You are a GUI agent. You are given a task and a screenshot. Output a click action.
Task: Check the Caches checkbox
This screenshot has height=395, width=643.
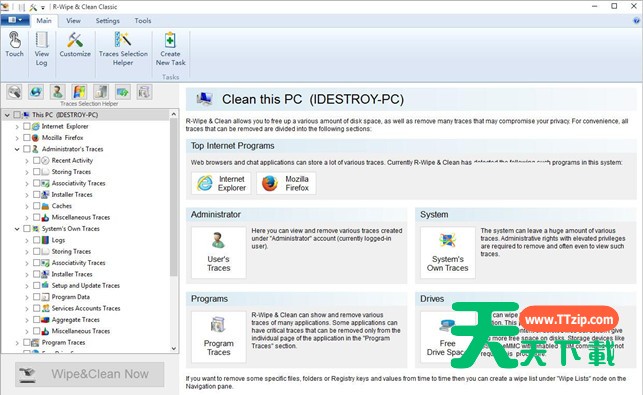(x=36, y=206)
